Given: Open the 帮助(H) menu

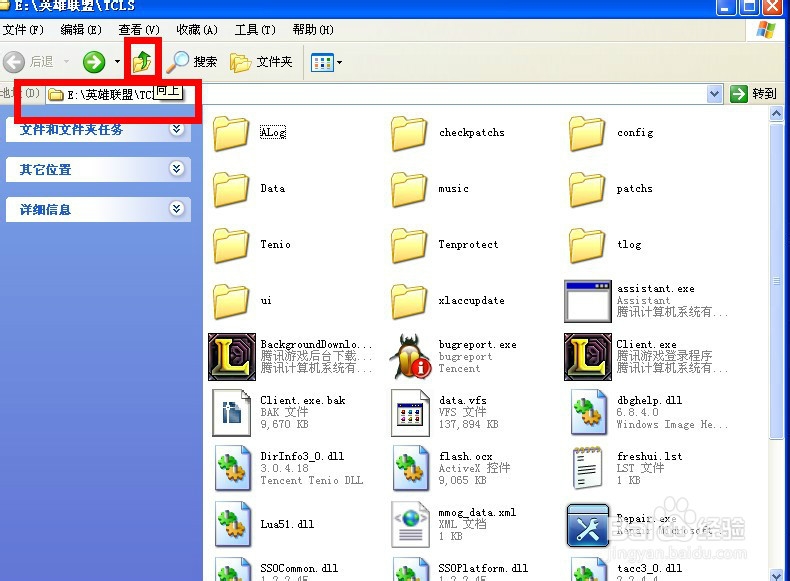Looking at the screenshot, I should 313,30.
